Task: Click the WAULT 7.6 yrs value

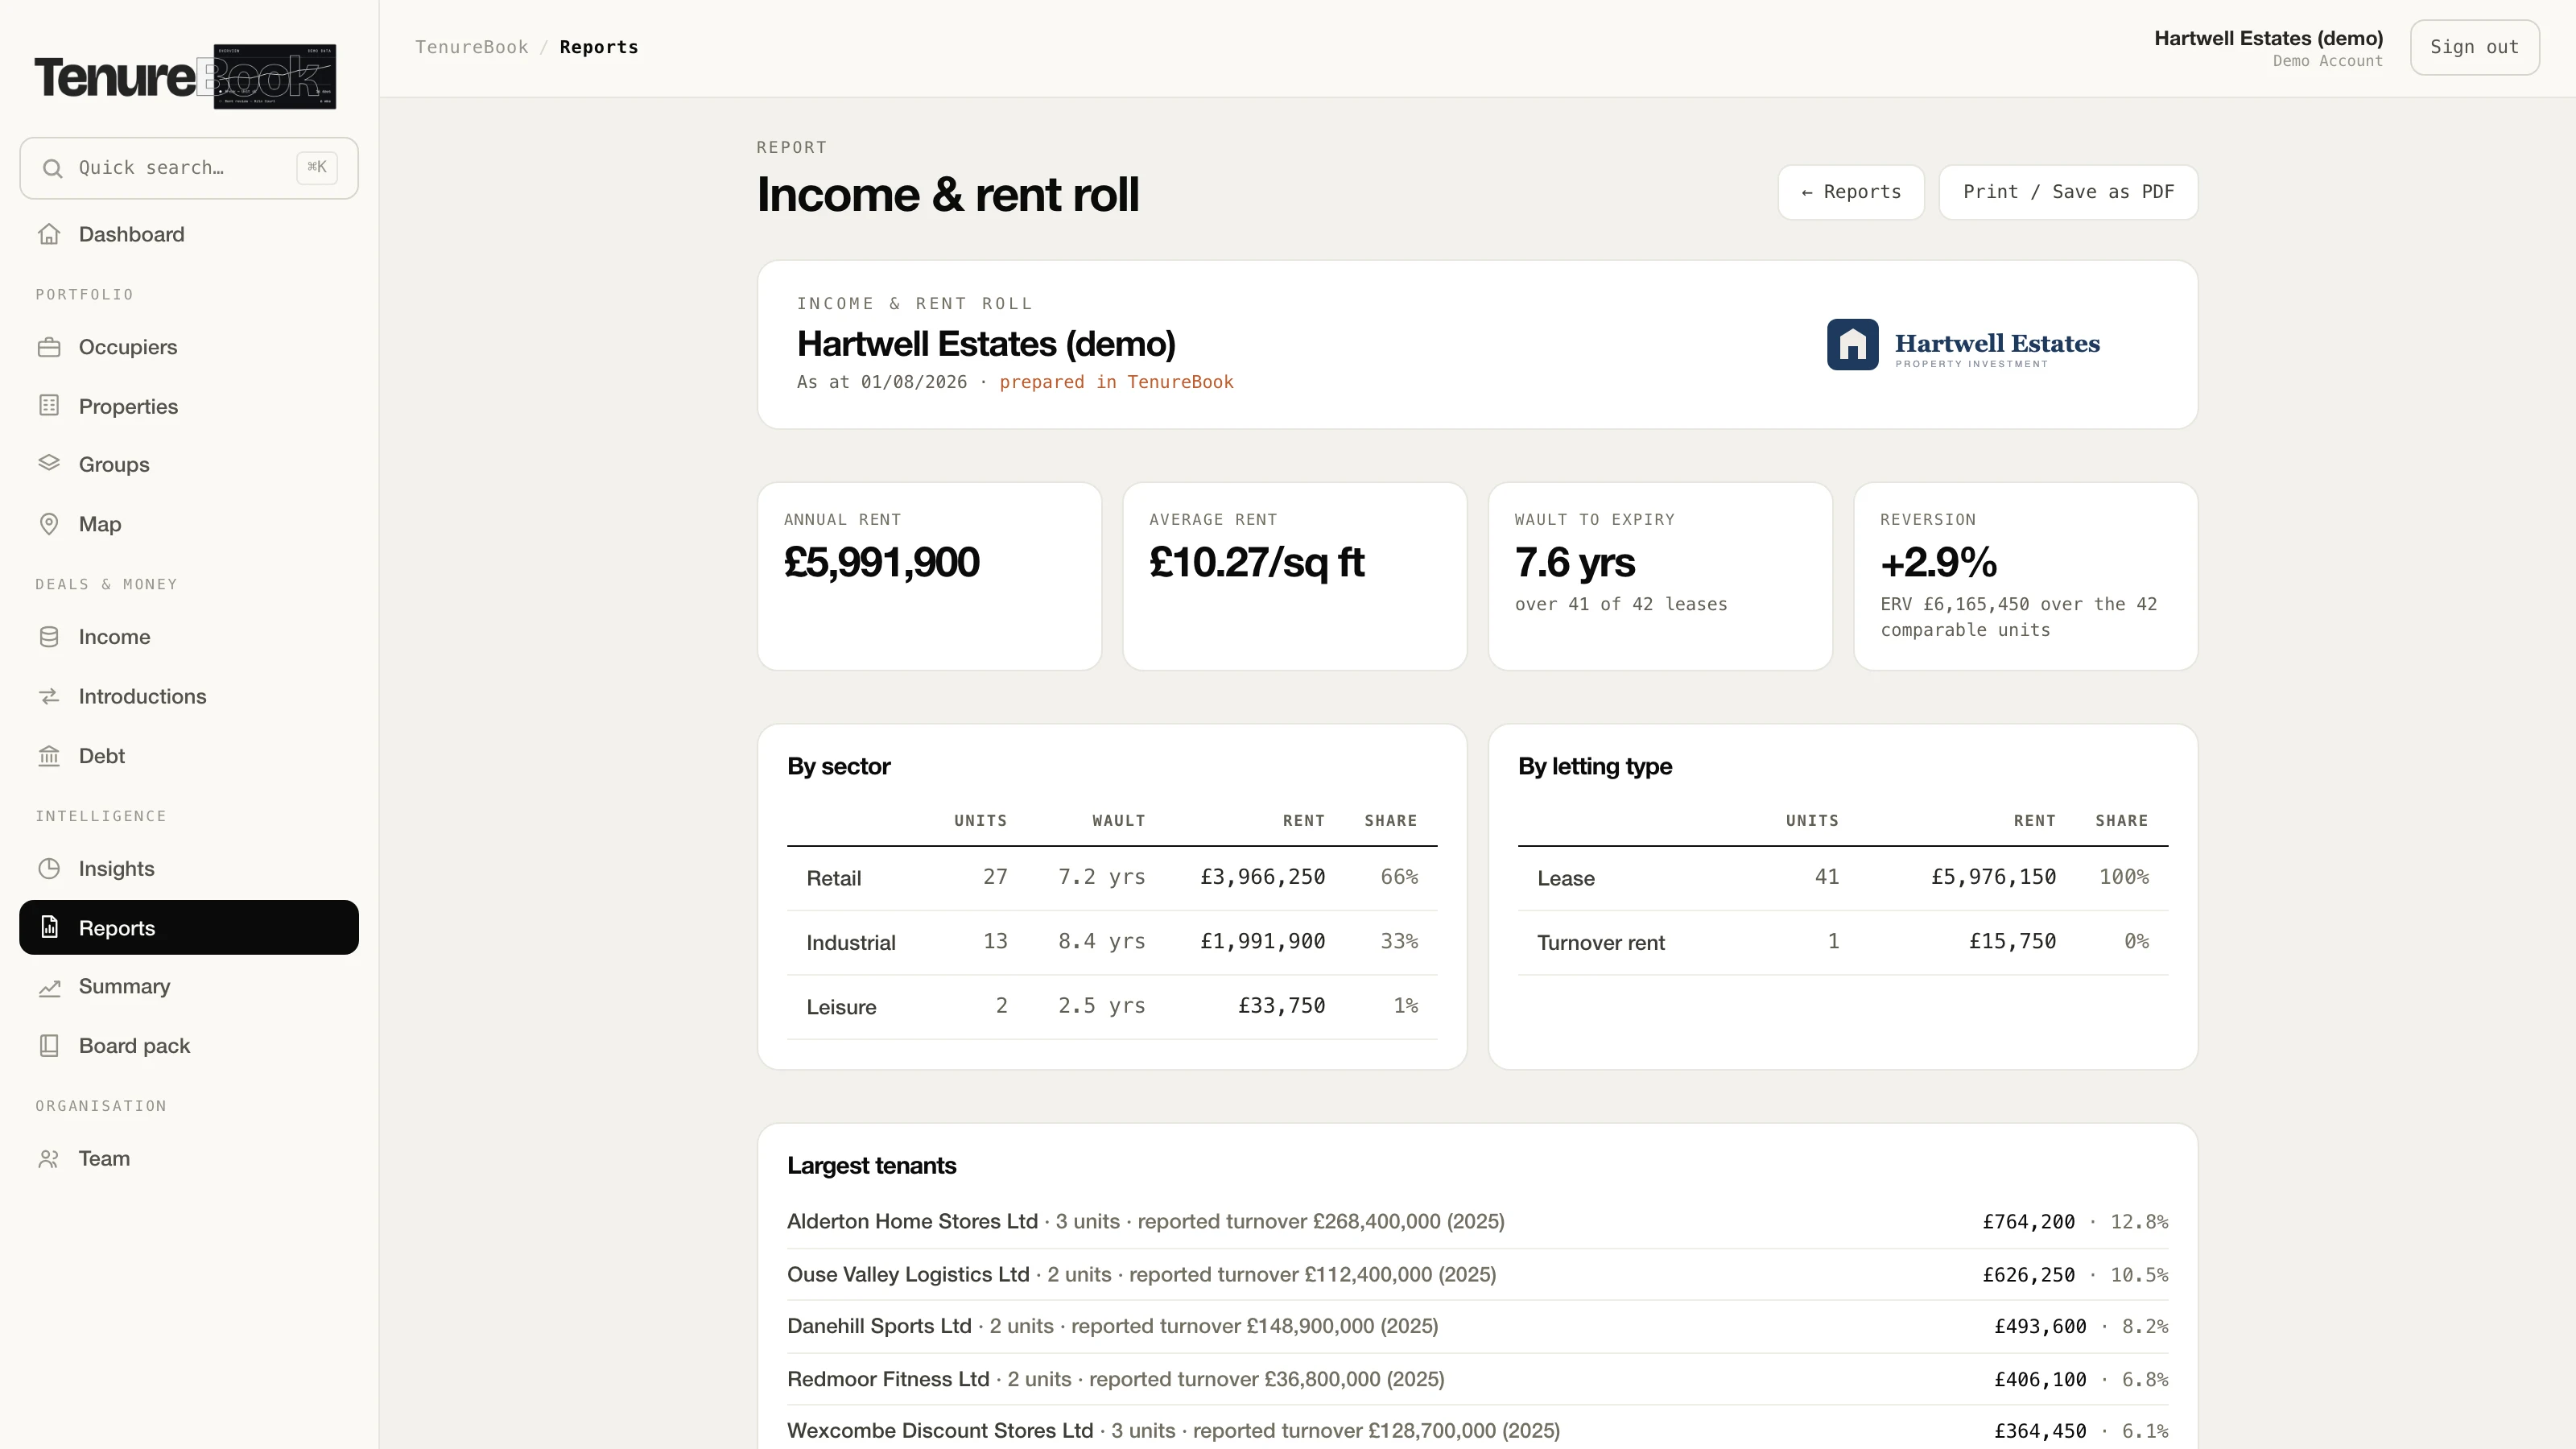Action: point(1575,562)
